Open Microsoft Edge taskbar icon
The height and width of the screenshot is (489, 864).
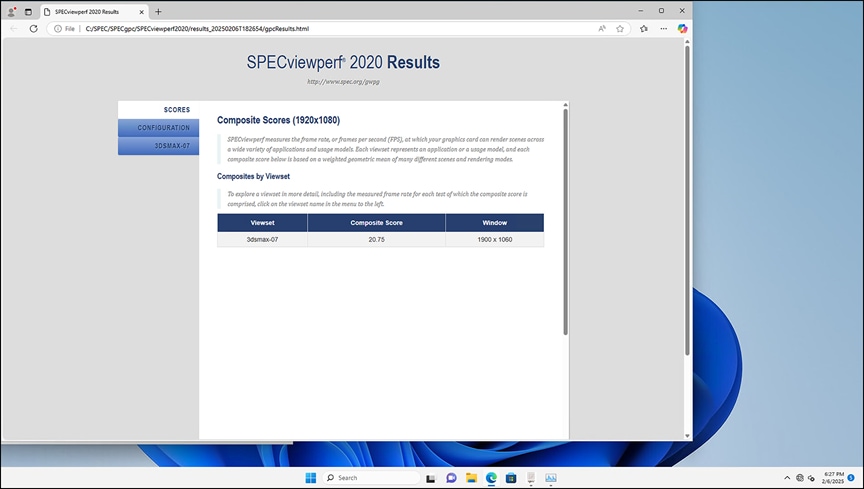[x=491, y=478]
